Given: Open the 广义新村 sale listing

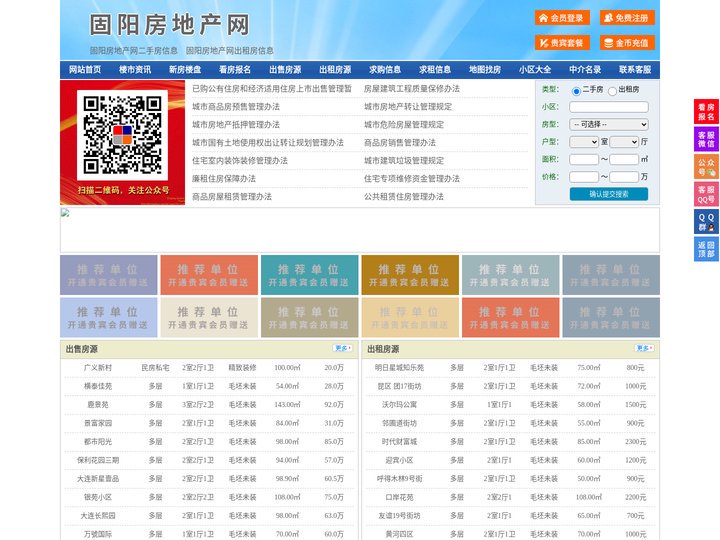Looking at the screenshot, I should (98, 368).
